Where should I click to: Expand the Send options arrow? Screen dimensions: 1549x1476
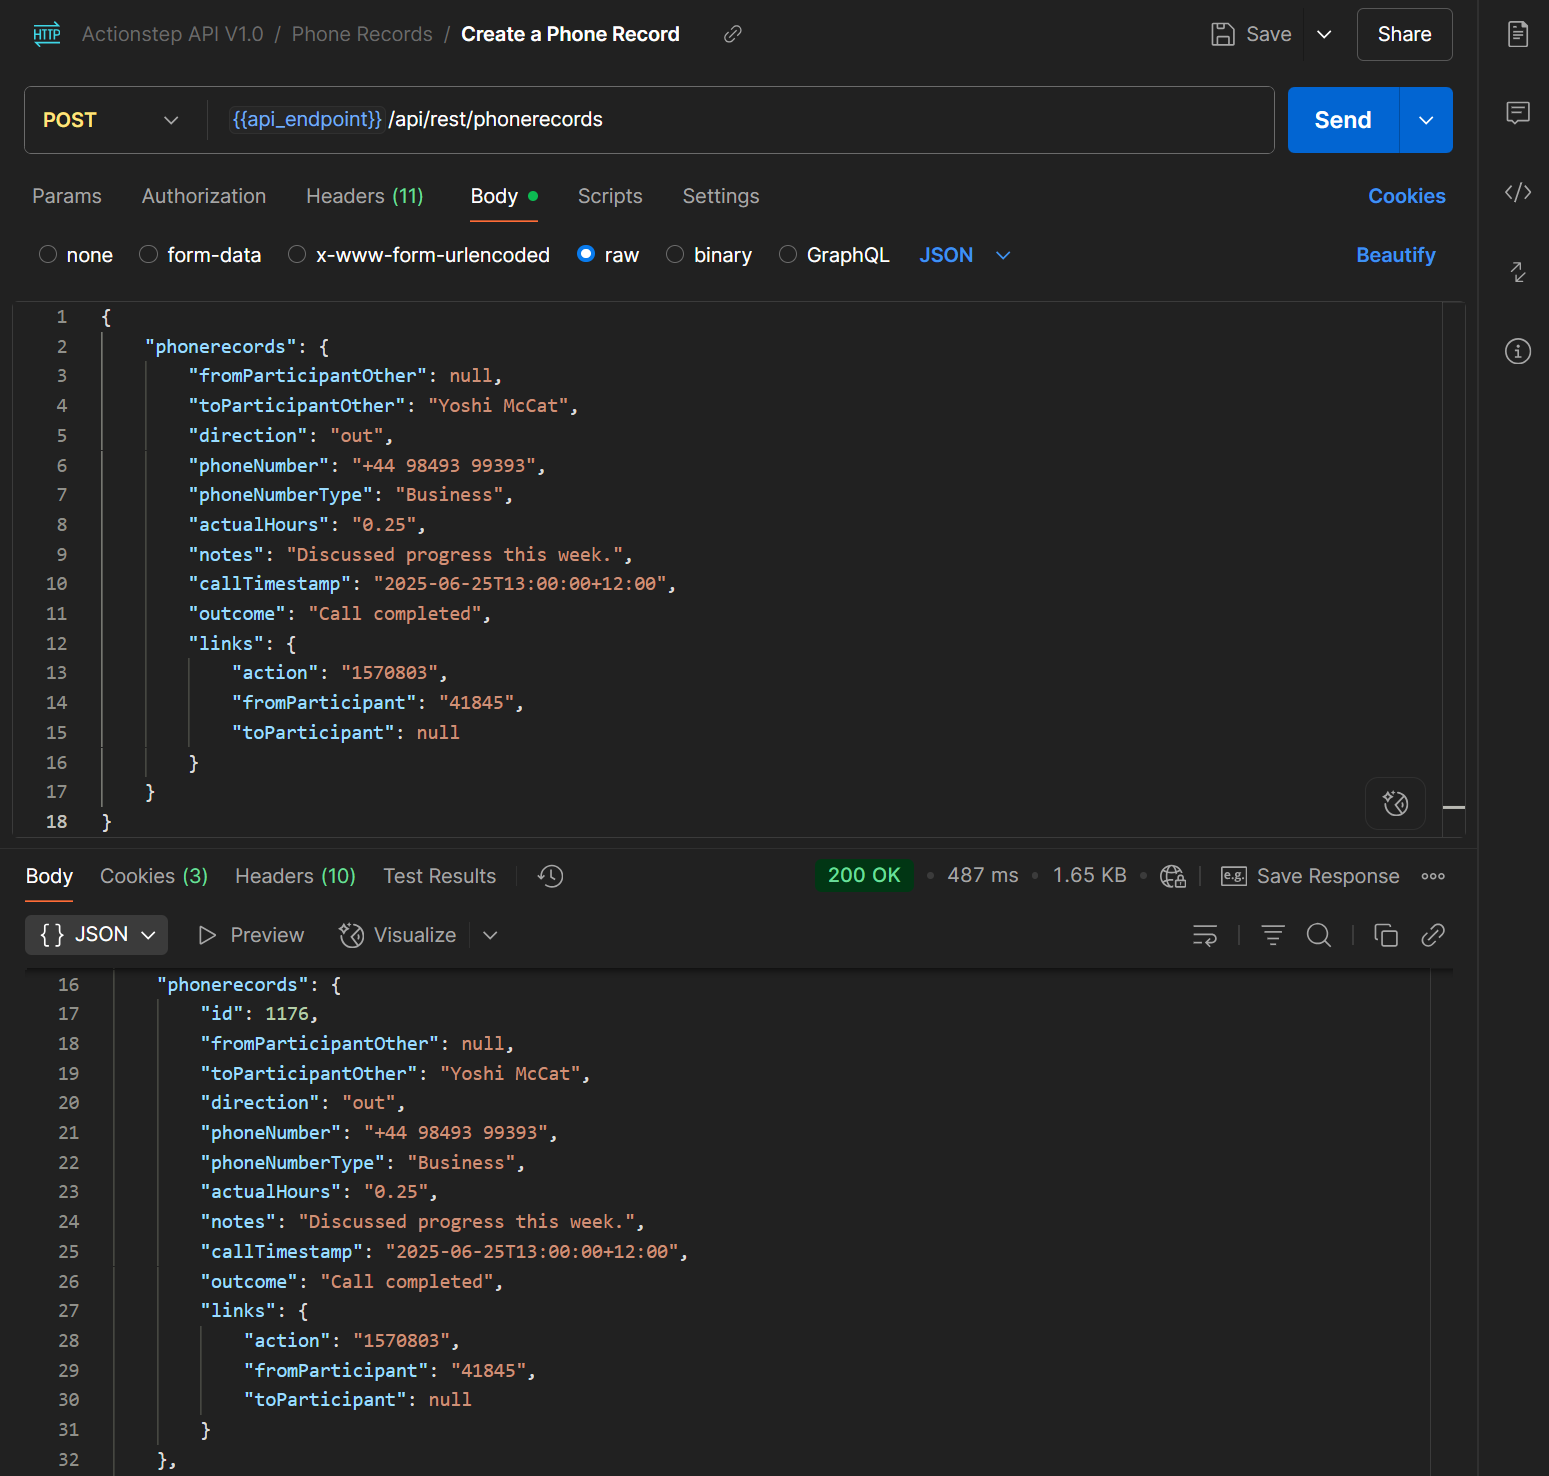[1426, 120]
